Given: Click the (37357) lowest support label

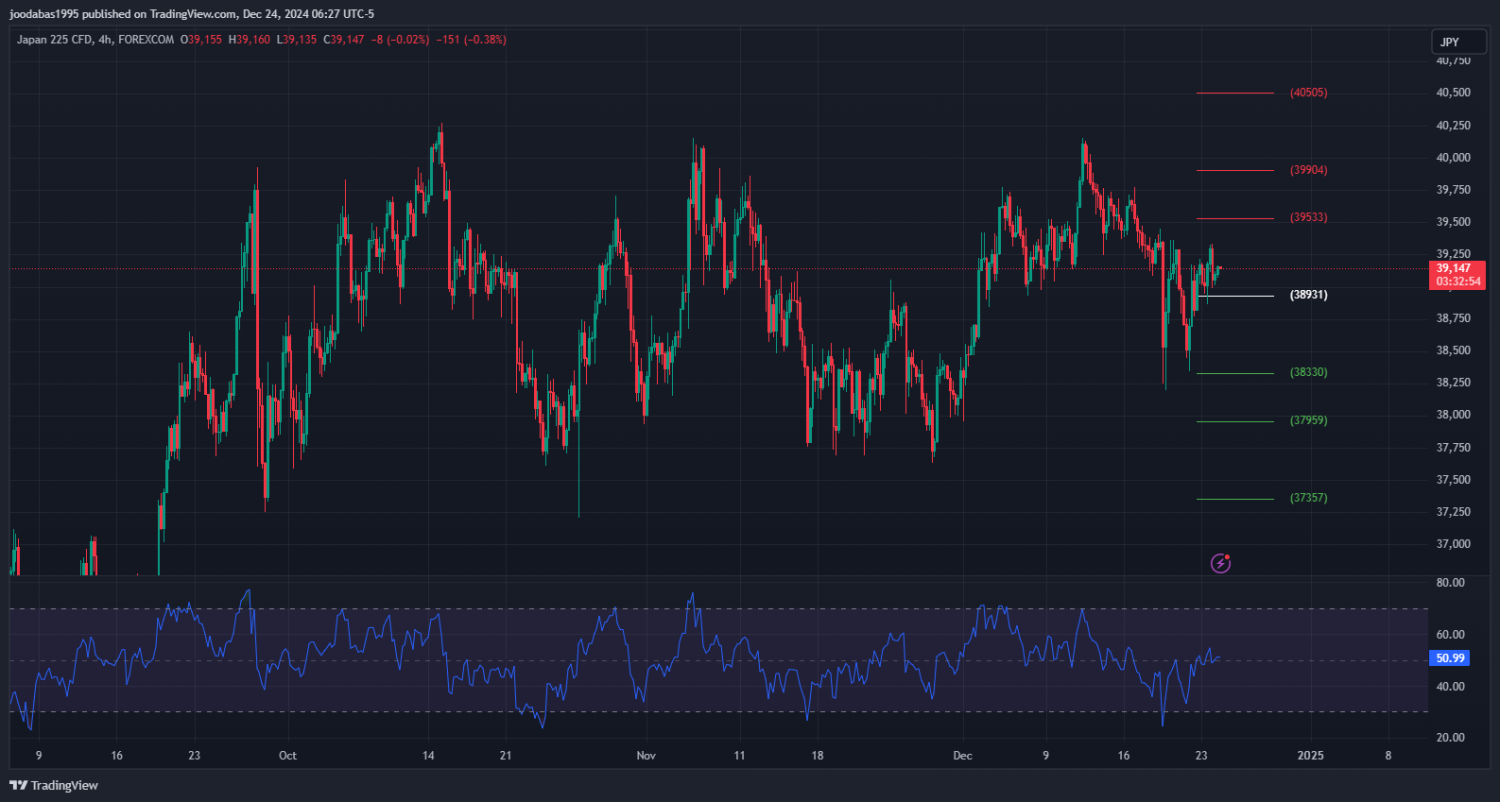Looking at the screenshot, I should [1308, 498].
